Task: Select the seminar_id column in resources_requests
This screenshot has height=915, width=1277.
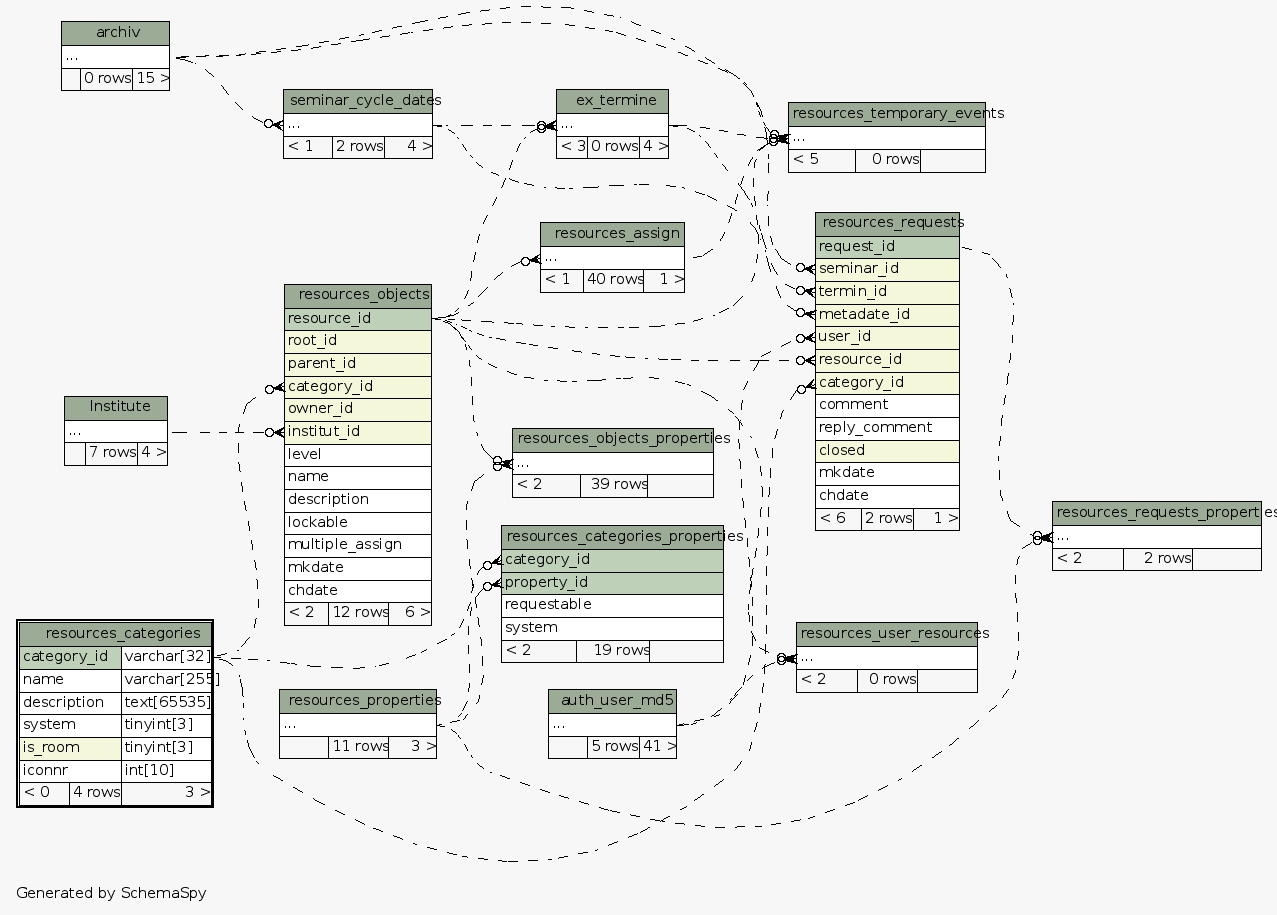Action: (887, 268)
